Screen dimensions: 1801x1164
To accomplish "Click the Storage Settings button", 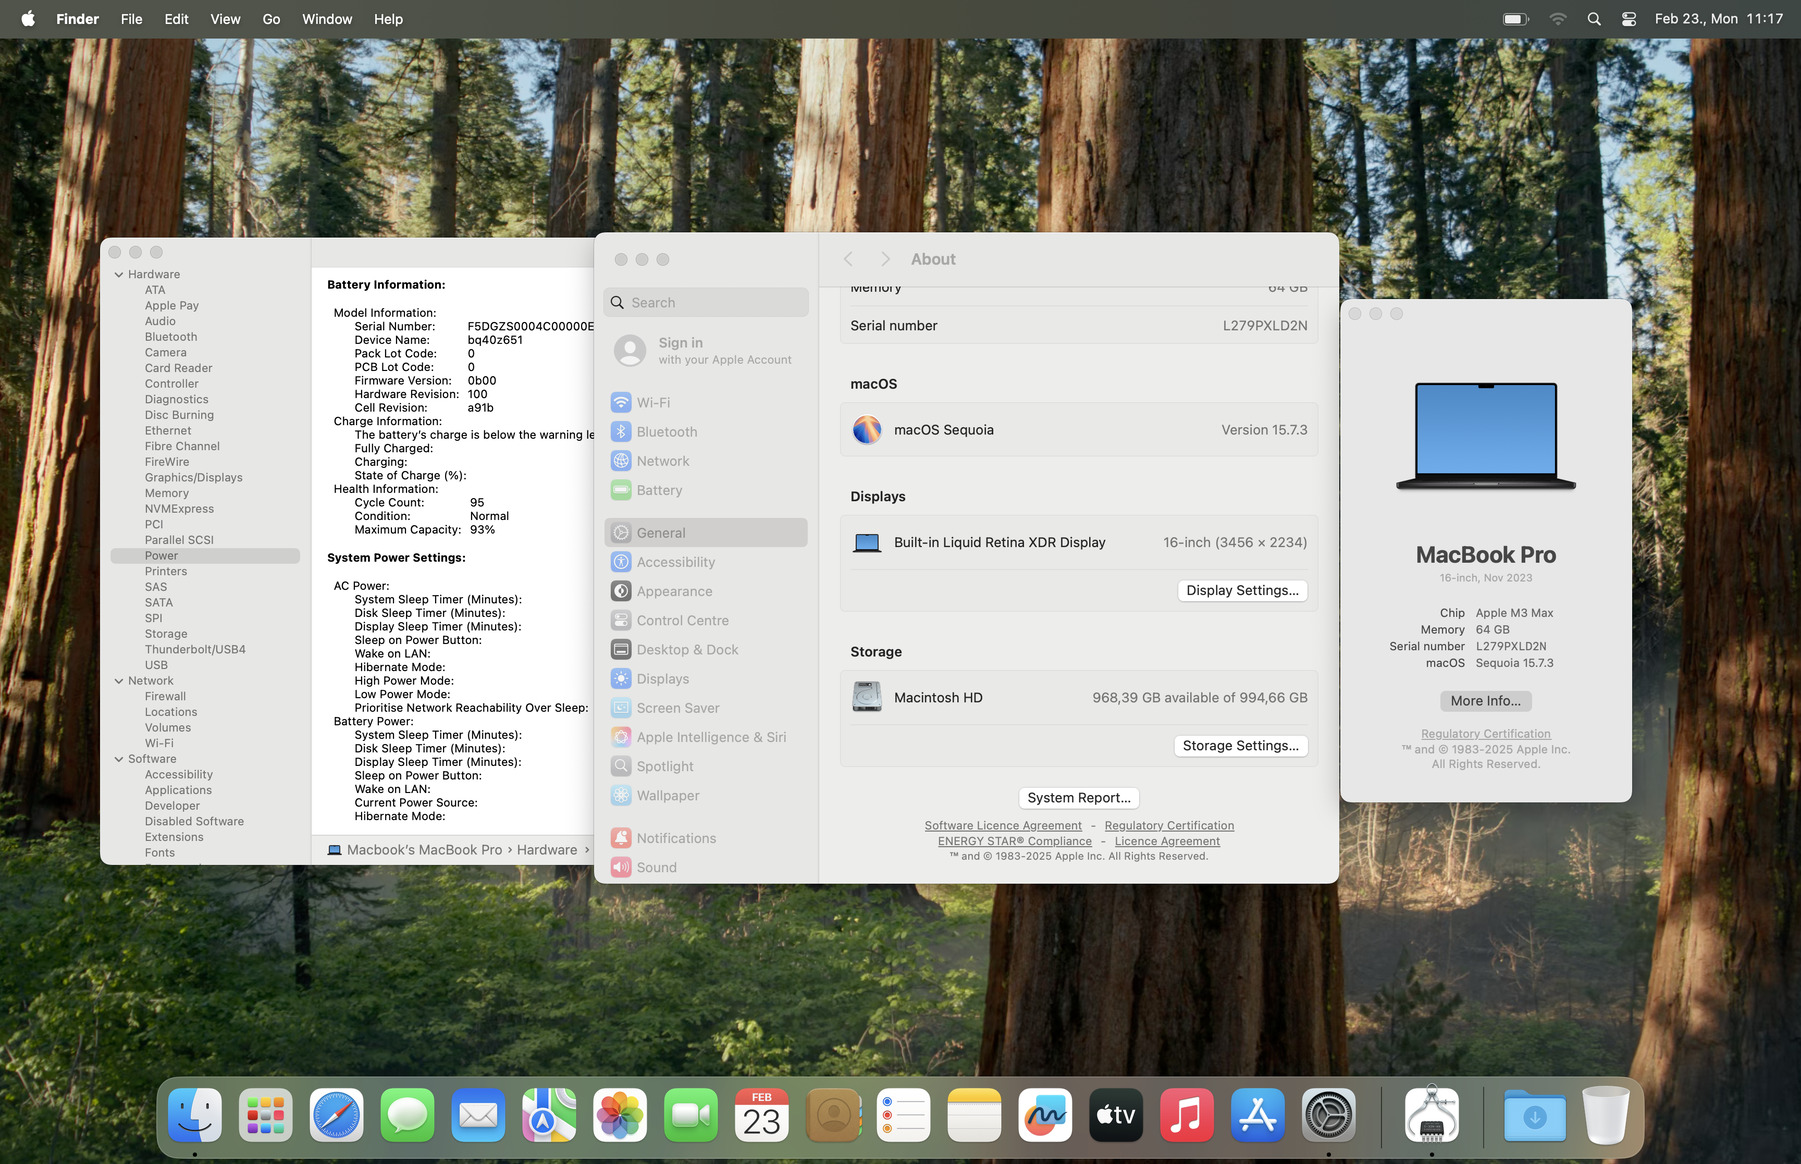I will coord(1240,746).
